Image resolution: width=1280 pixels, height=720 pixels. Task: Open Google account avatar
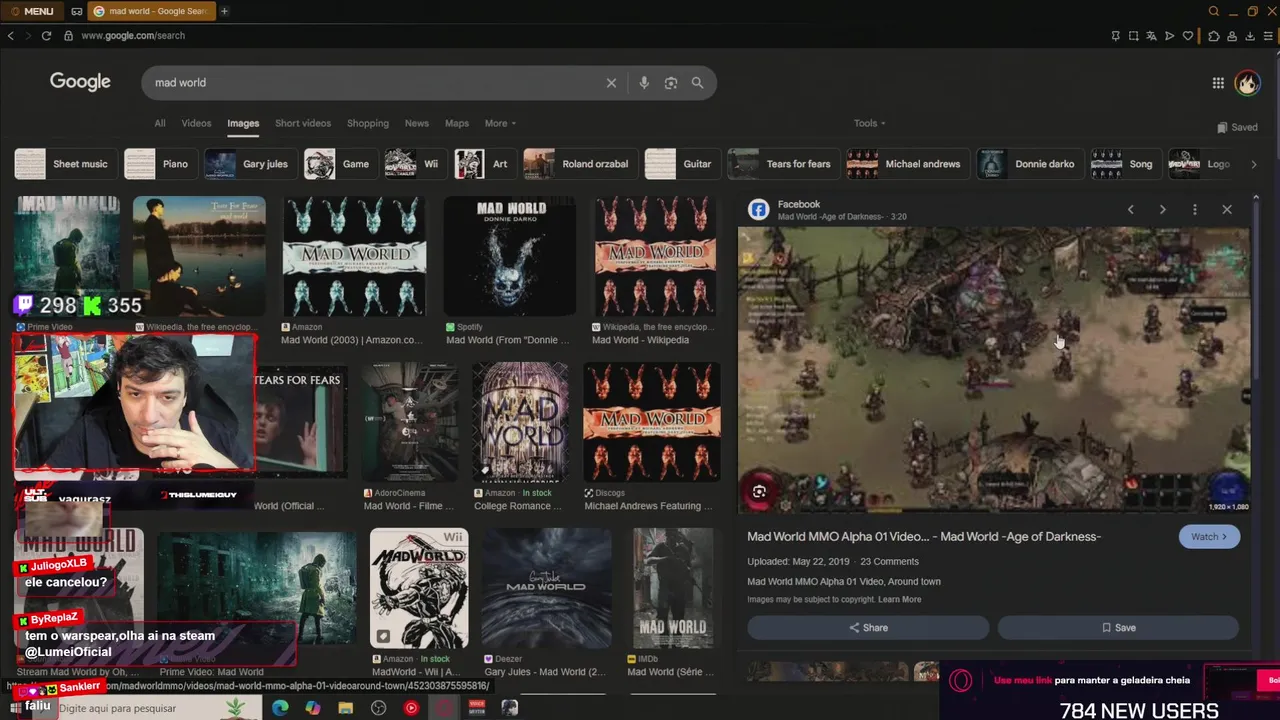tap(1247, 83)
